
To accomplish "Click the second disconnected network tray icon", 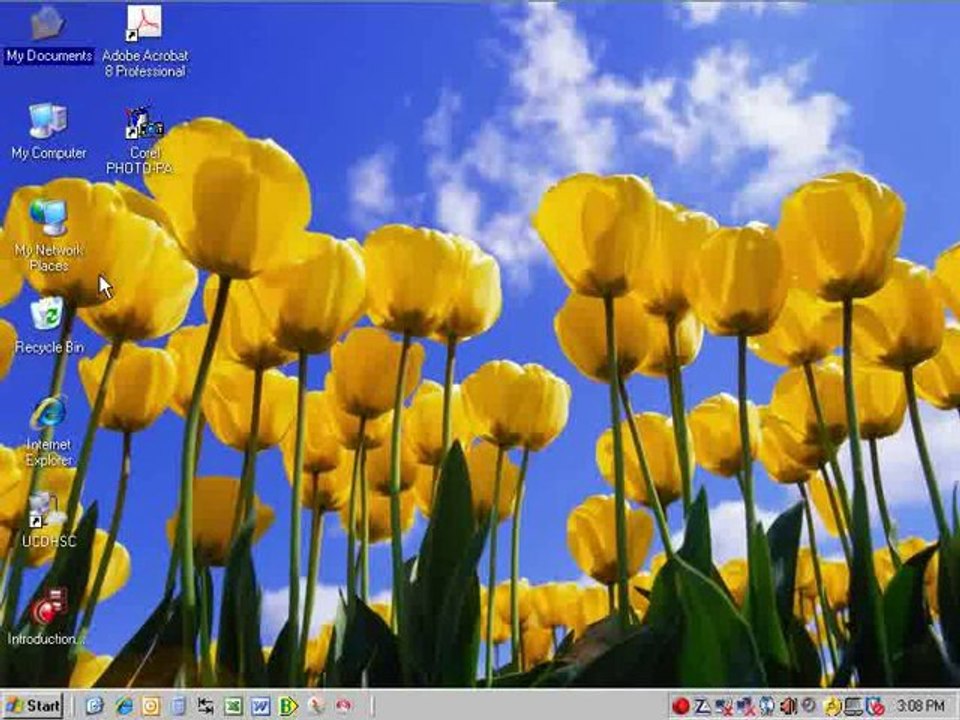I will (745, 707).
